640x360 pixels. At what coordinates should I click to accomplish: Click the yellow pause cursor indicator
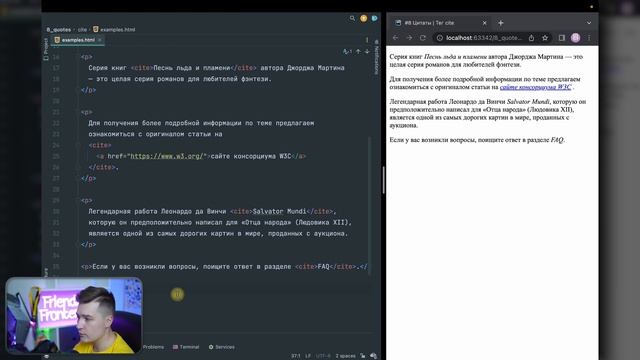(x=177, y=294)
